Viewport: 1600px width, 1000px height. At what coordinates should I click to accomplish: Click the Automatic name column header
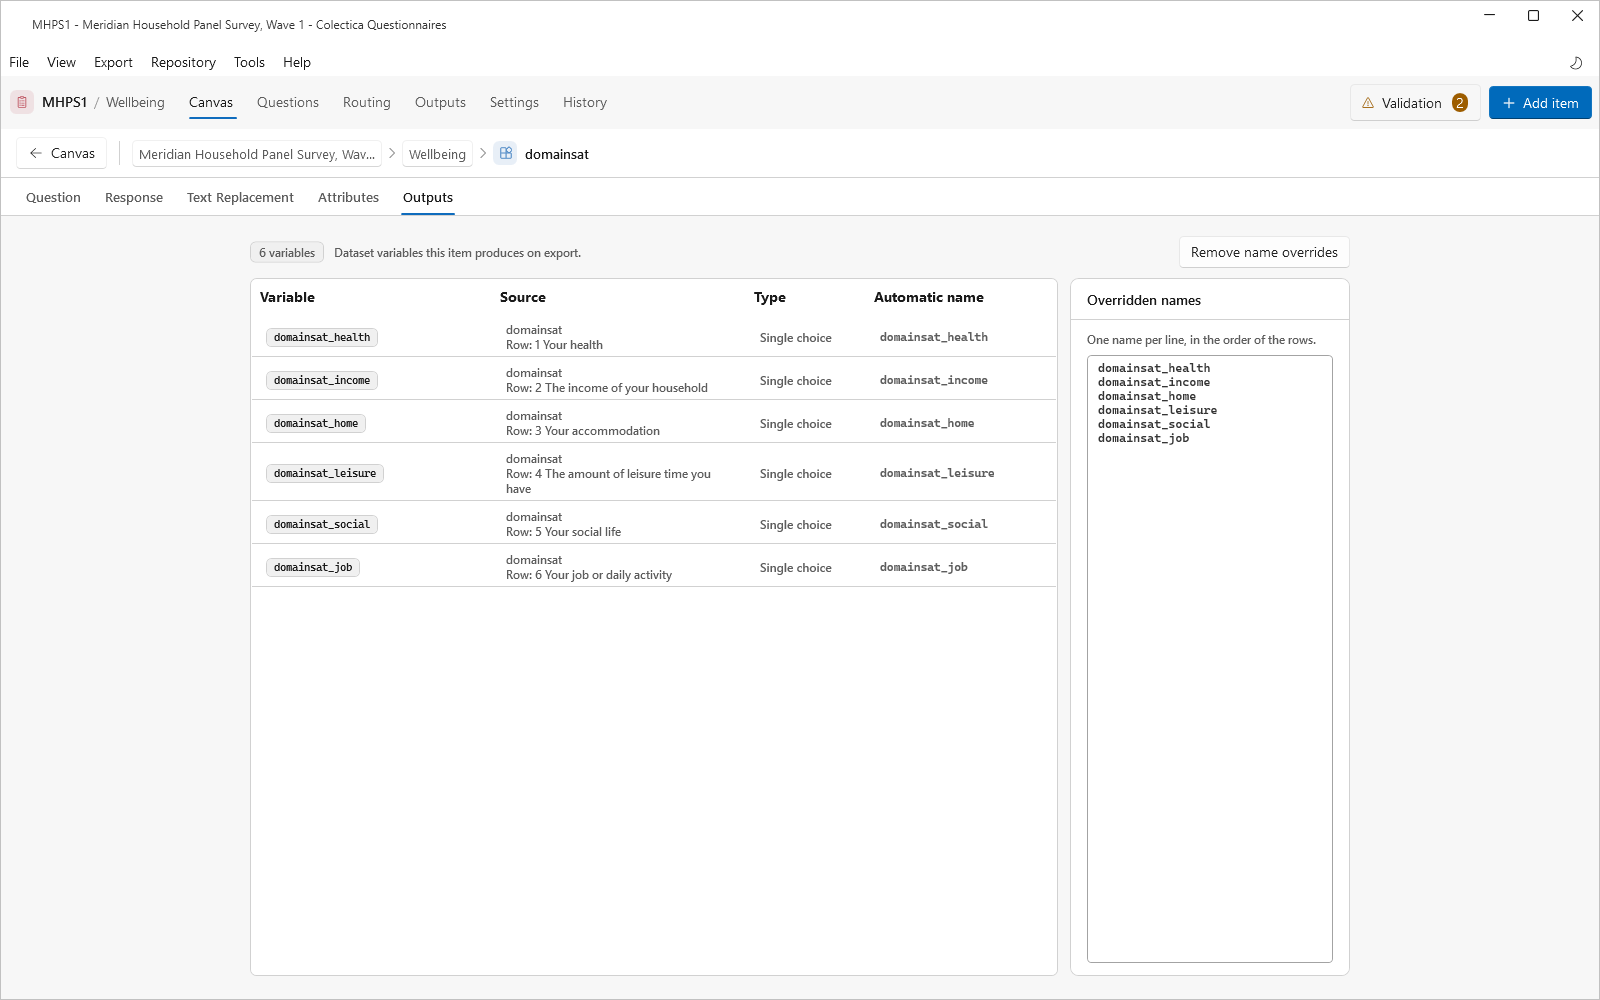[x=929, y=297]
